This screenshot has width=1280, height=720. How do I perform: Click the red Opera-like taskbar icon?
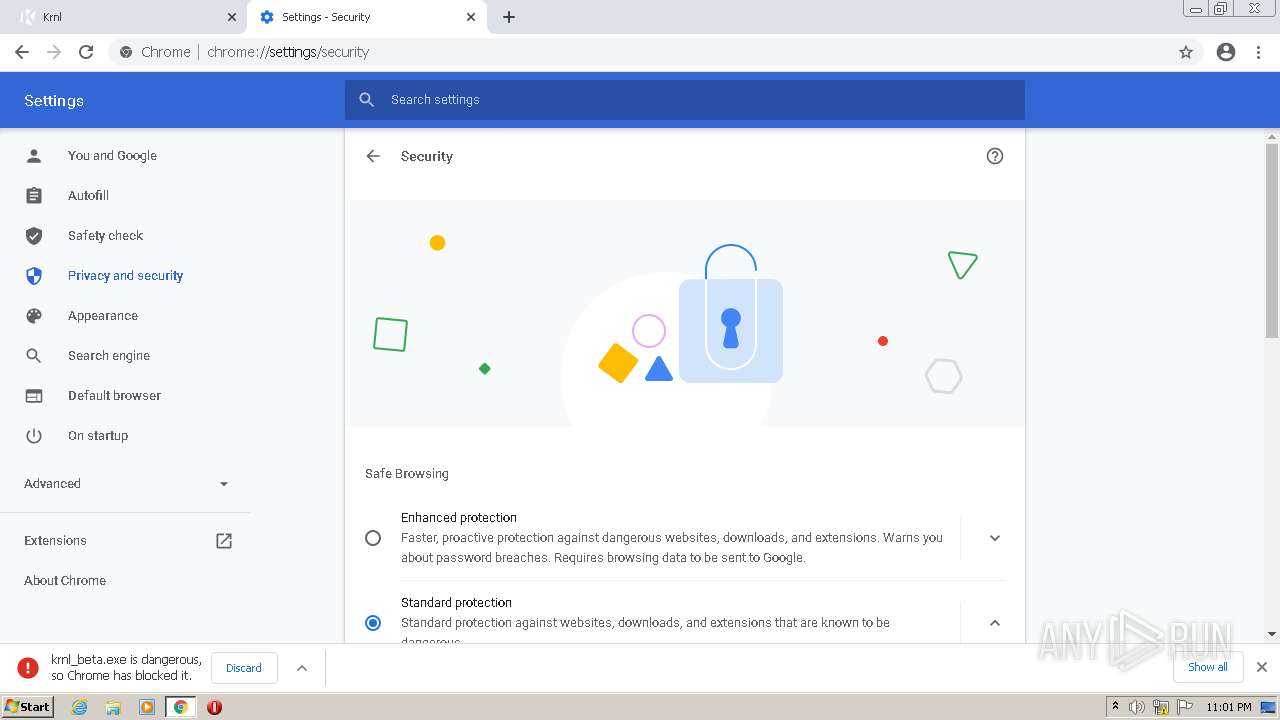(x=214, y=707)
